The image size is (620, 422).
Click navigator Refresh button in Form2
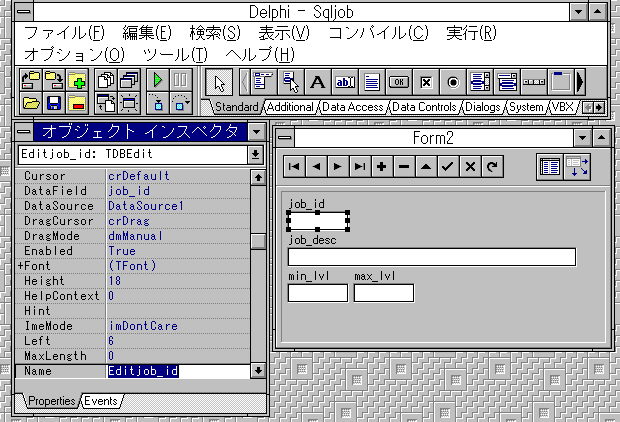coord(492,167)
